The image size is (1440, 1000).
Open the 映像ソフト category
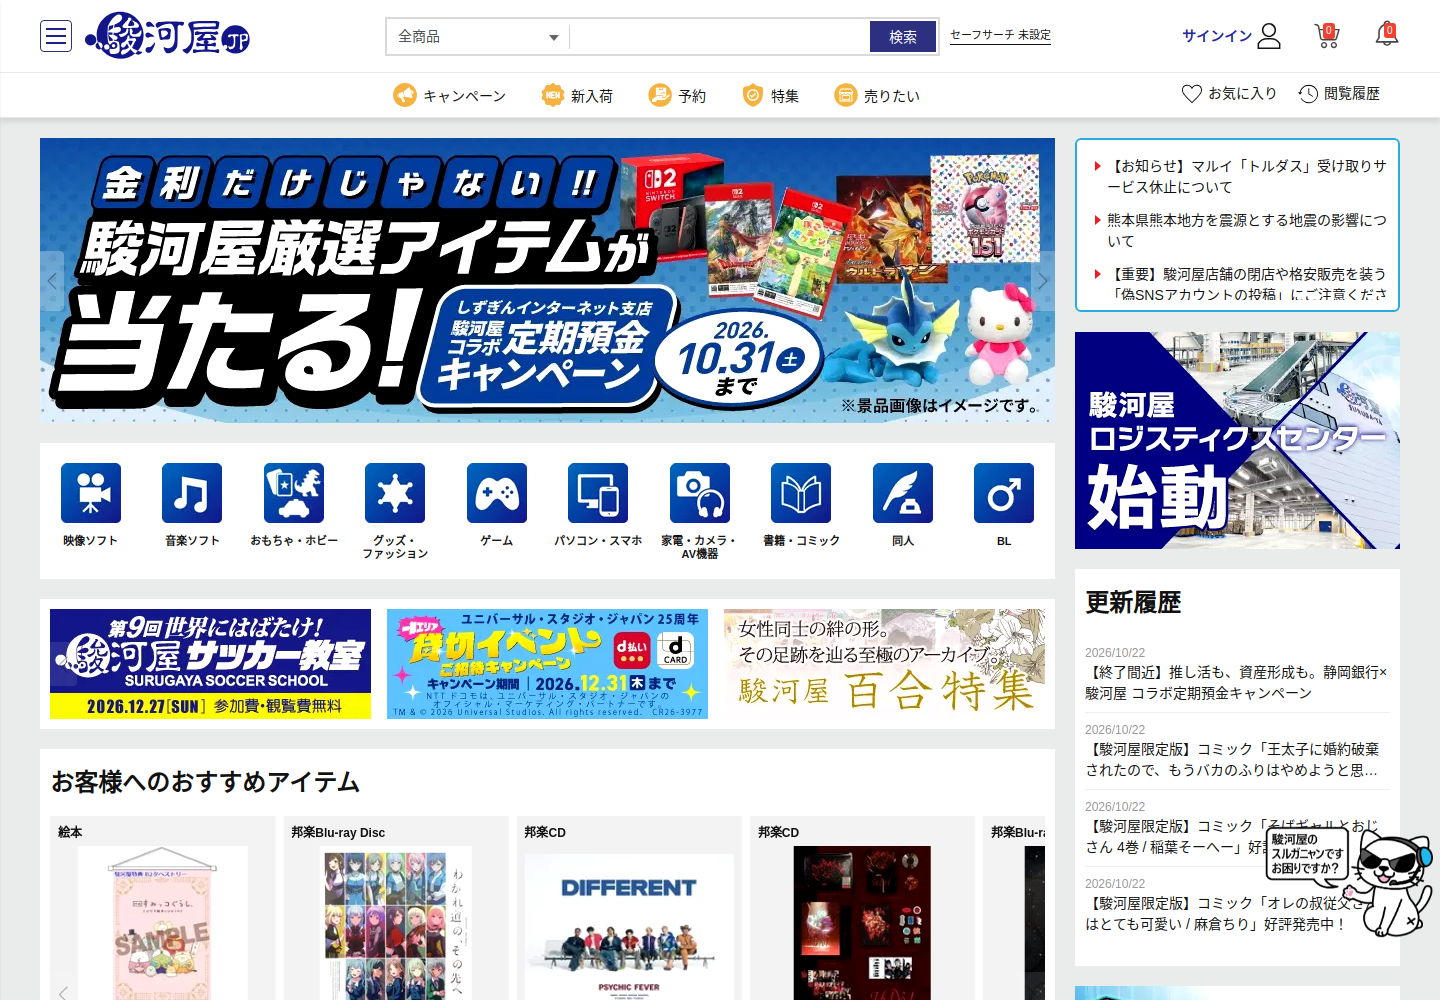point(91,505)
